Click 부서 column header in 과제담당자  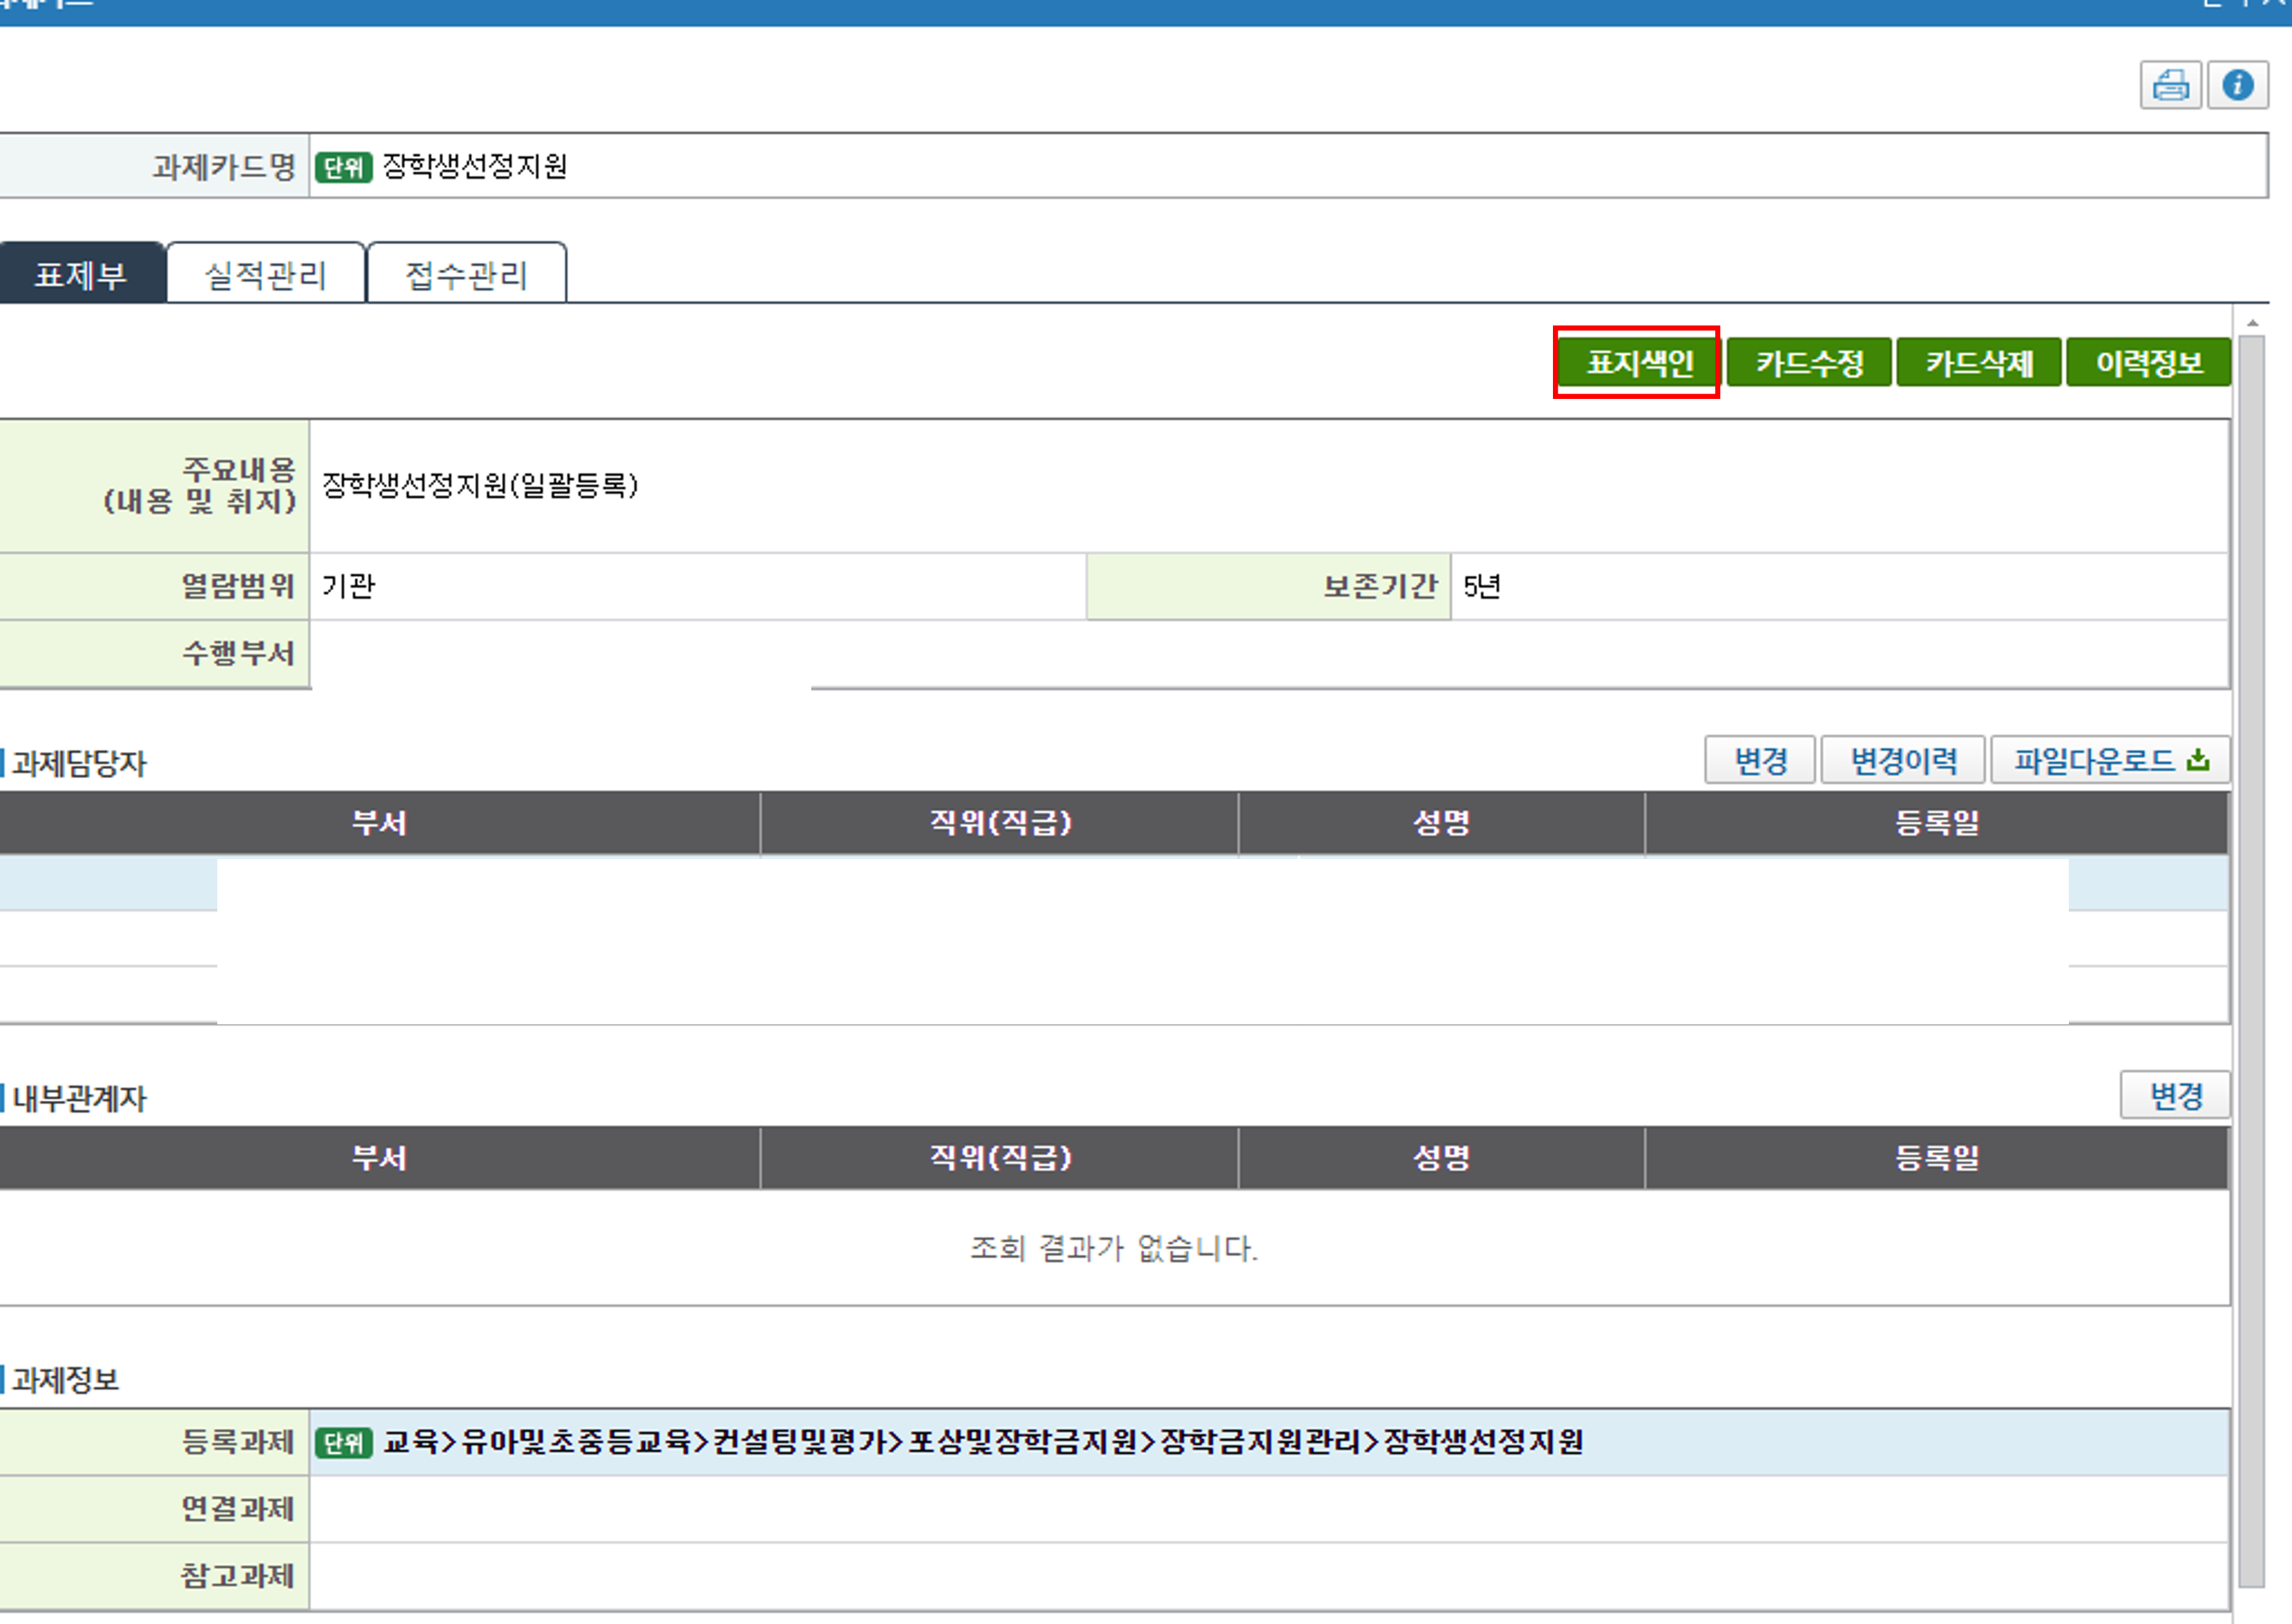tap(379, 823)
